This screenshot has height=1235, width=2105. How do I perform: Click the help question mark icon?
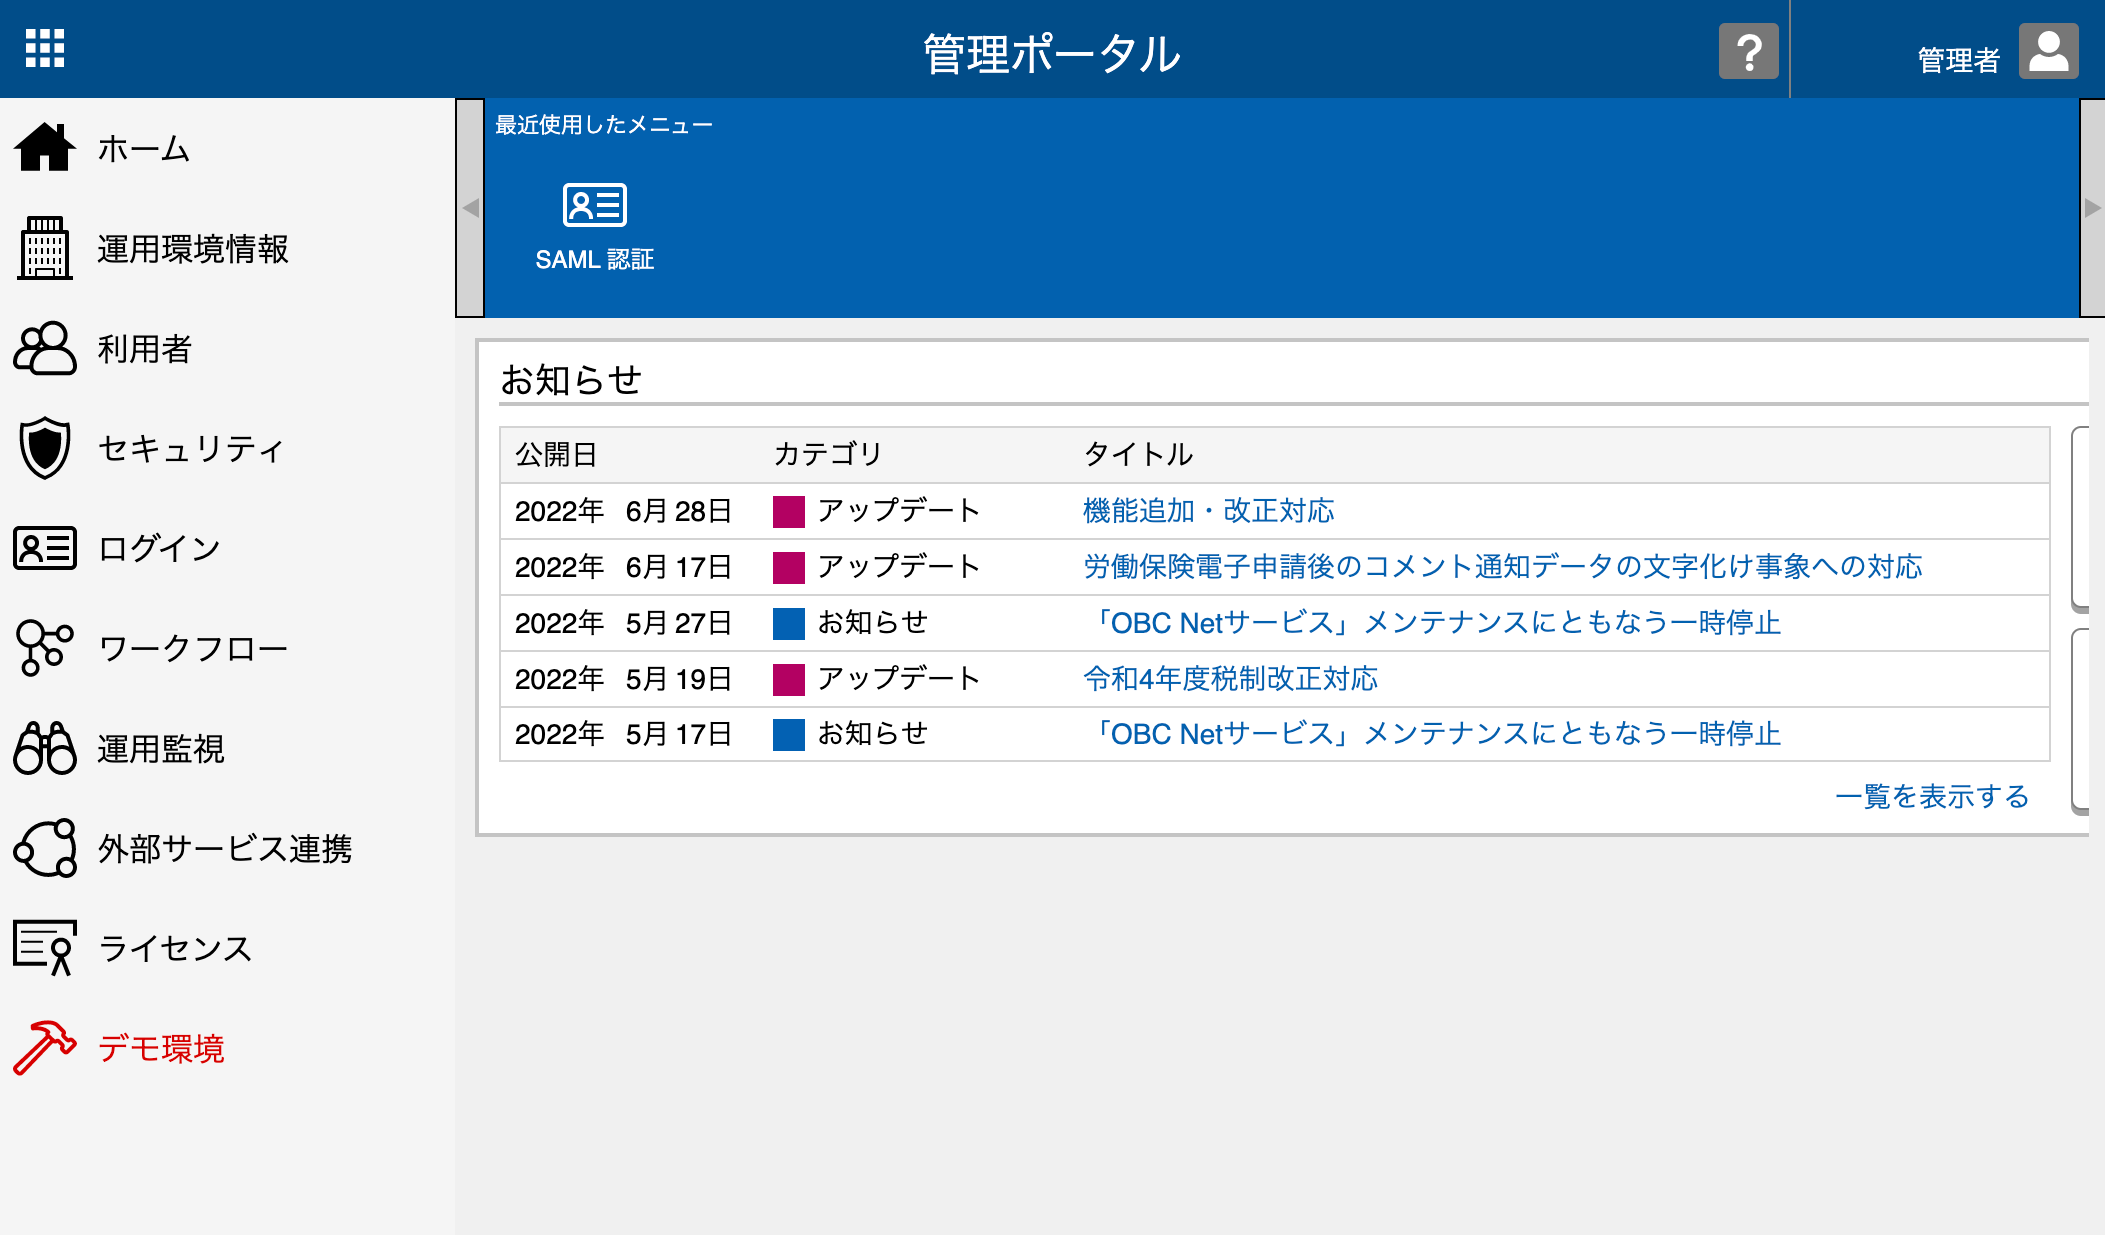(1748, 51)
